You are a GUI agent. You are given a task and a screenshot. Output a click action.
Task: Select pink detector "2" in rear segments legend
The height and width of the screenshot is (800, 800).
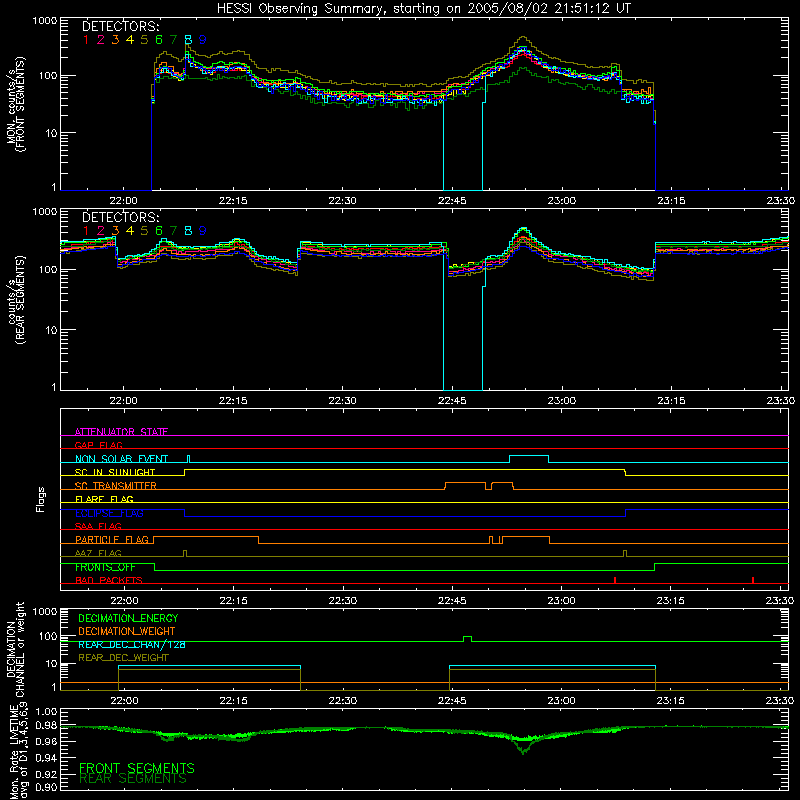click(101, 231)
